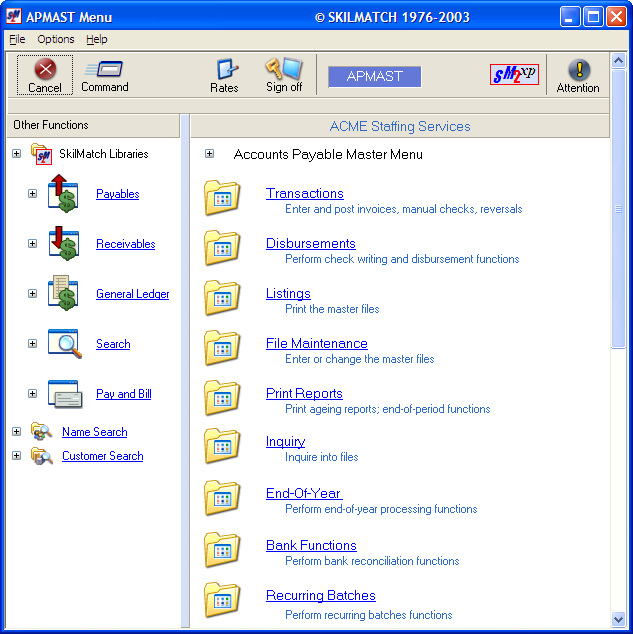The height and width of the screenshot is (634, 633).
Task: Click the Cancel red X icon
Action: [x=45, y=69]
